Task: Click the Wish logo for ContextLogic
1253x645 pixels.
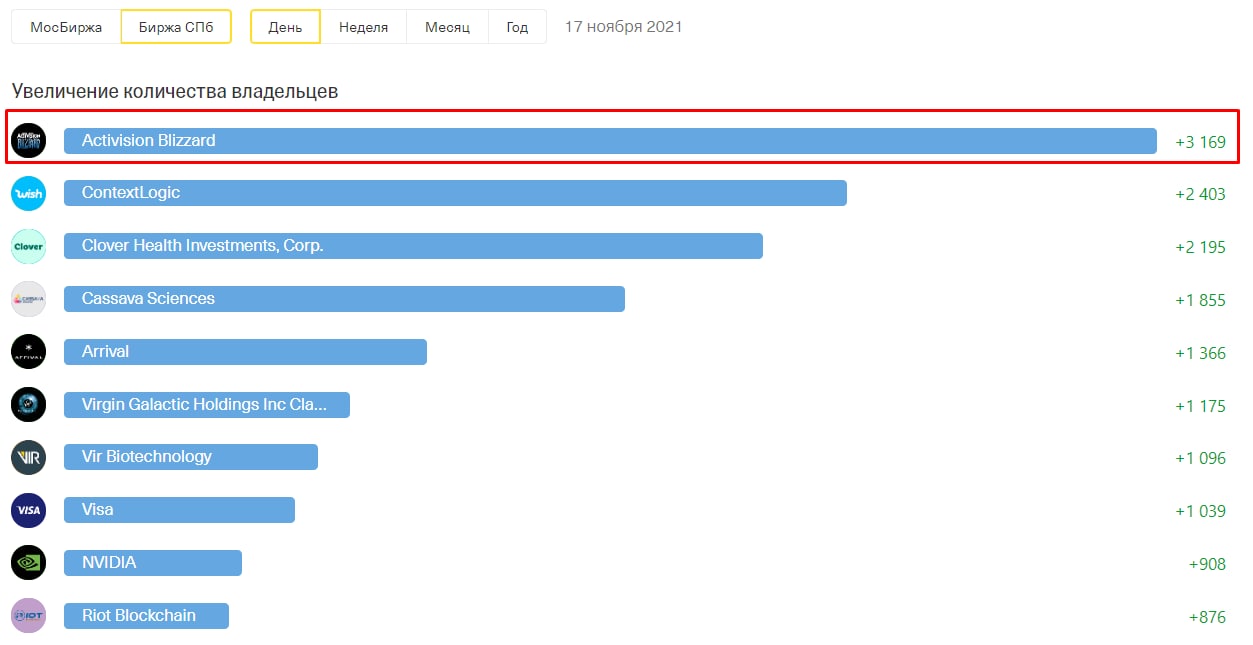Action: click(28, 193)
